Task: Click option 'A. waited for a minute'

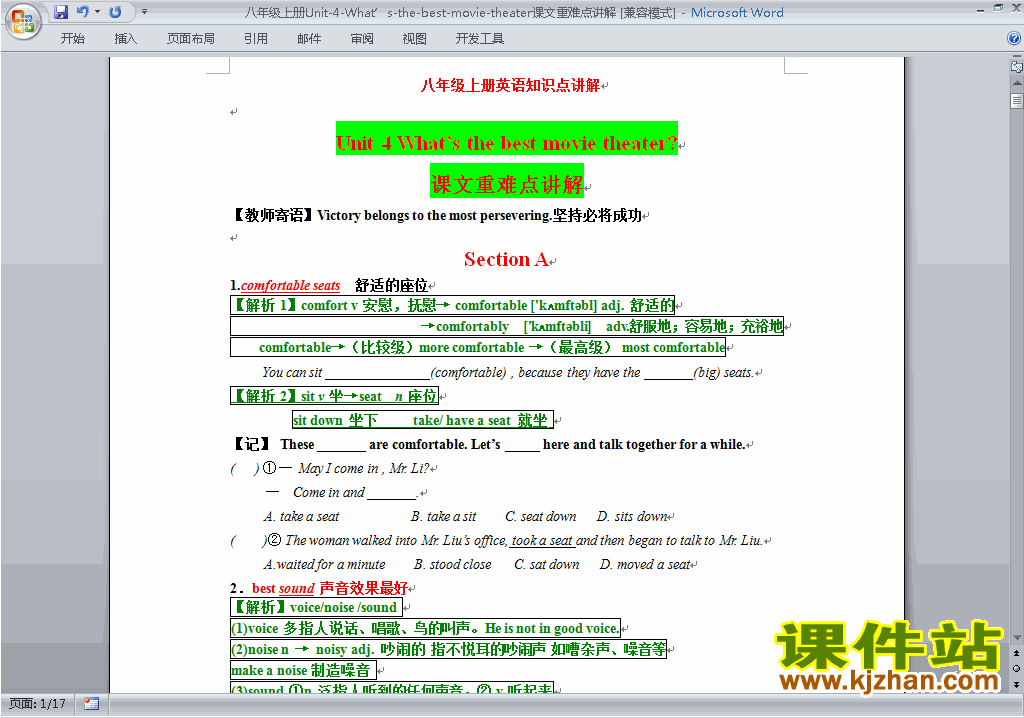Action: pos(325,564)
